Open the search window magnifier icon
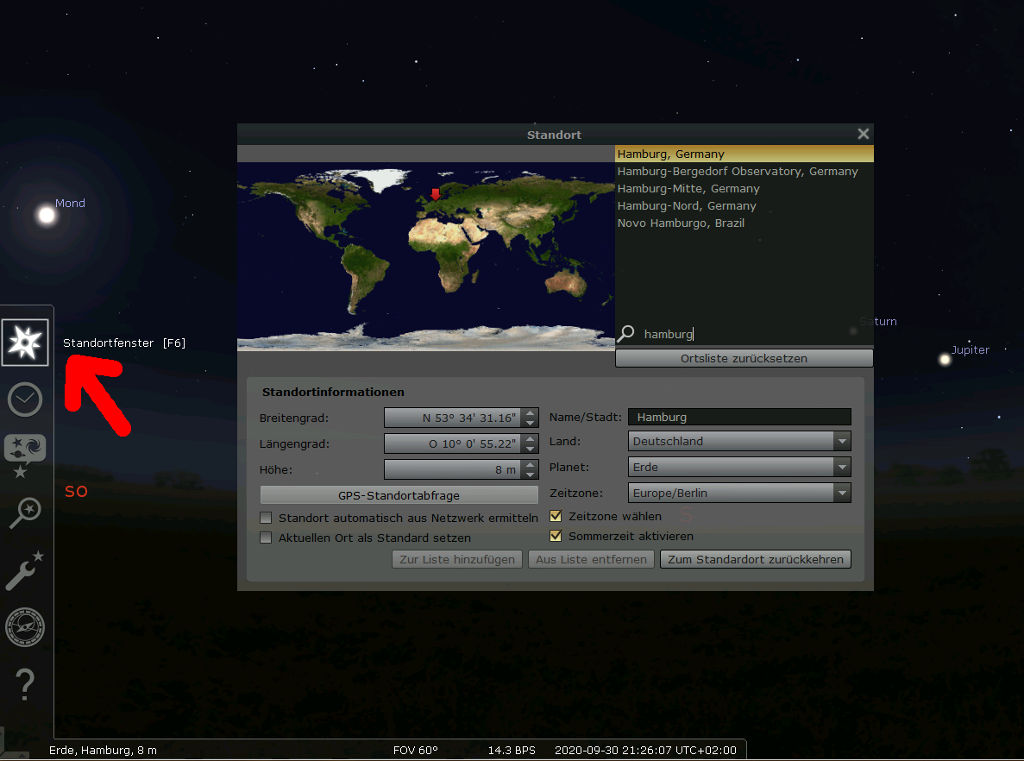 [25, 513]
